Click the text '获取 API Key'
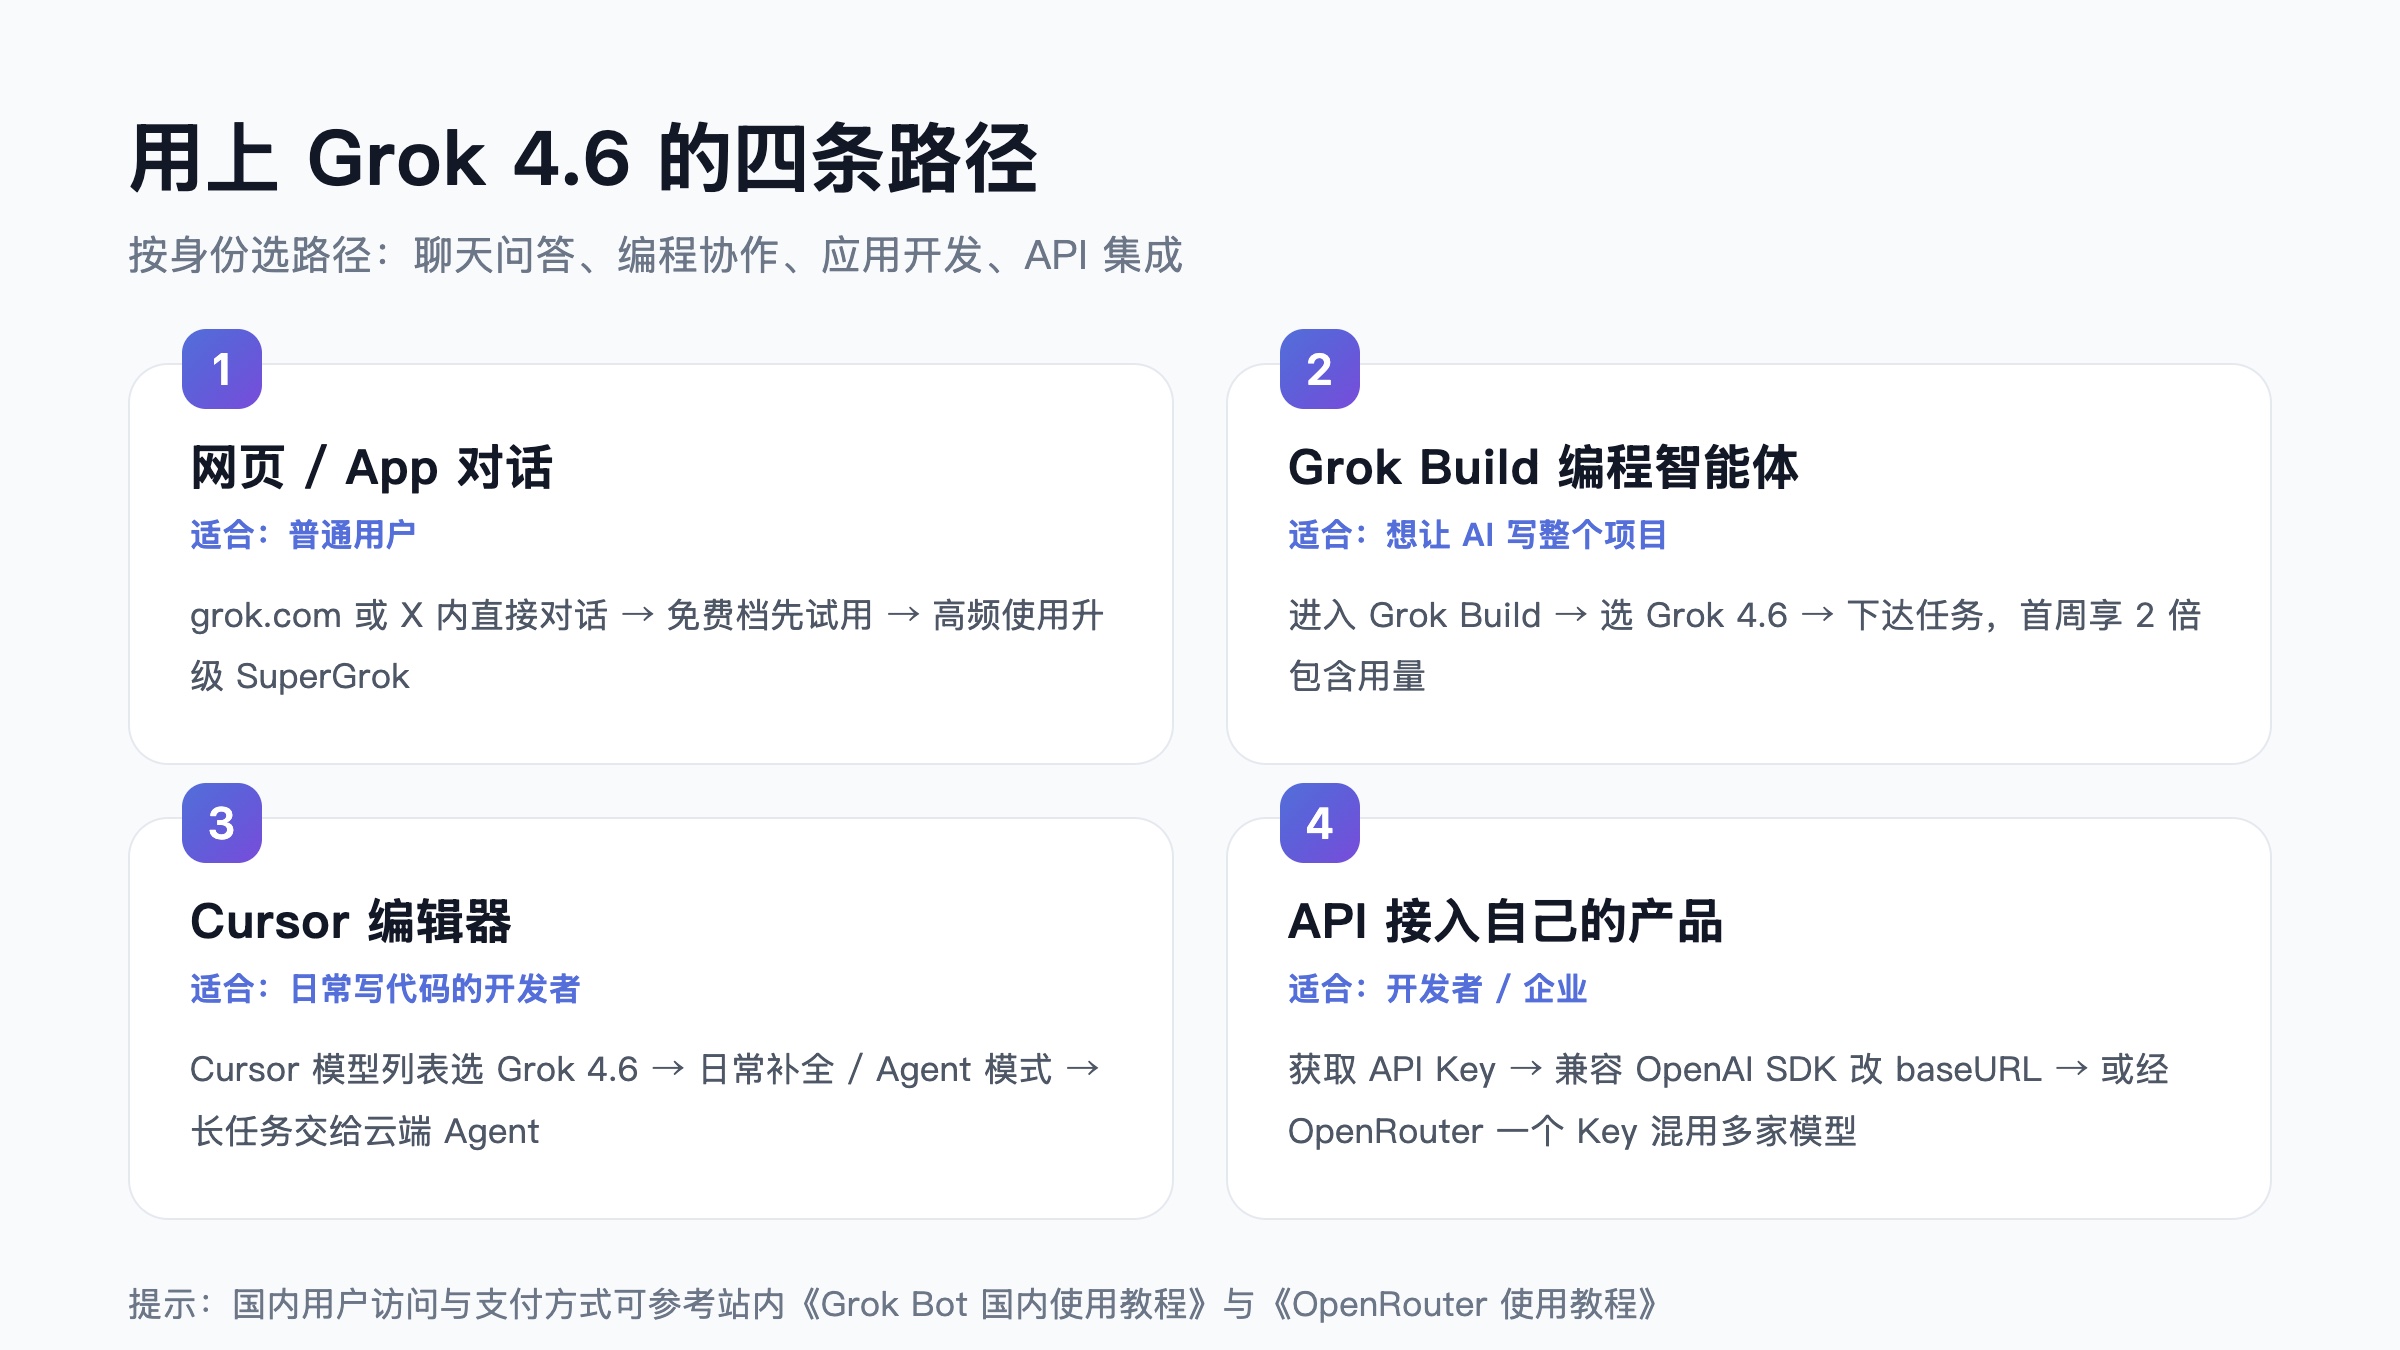The width and height of the screenshot is (2400, 1350). pyautogui.click(x=1392, y=1069)
